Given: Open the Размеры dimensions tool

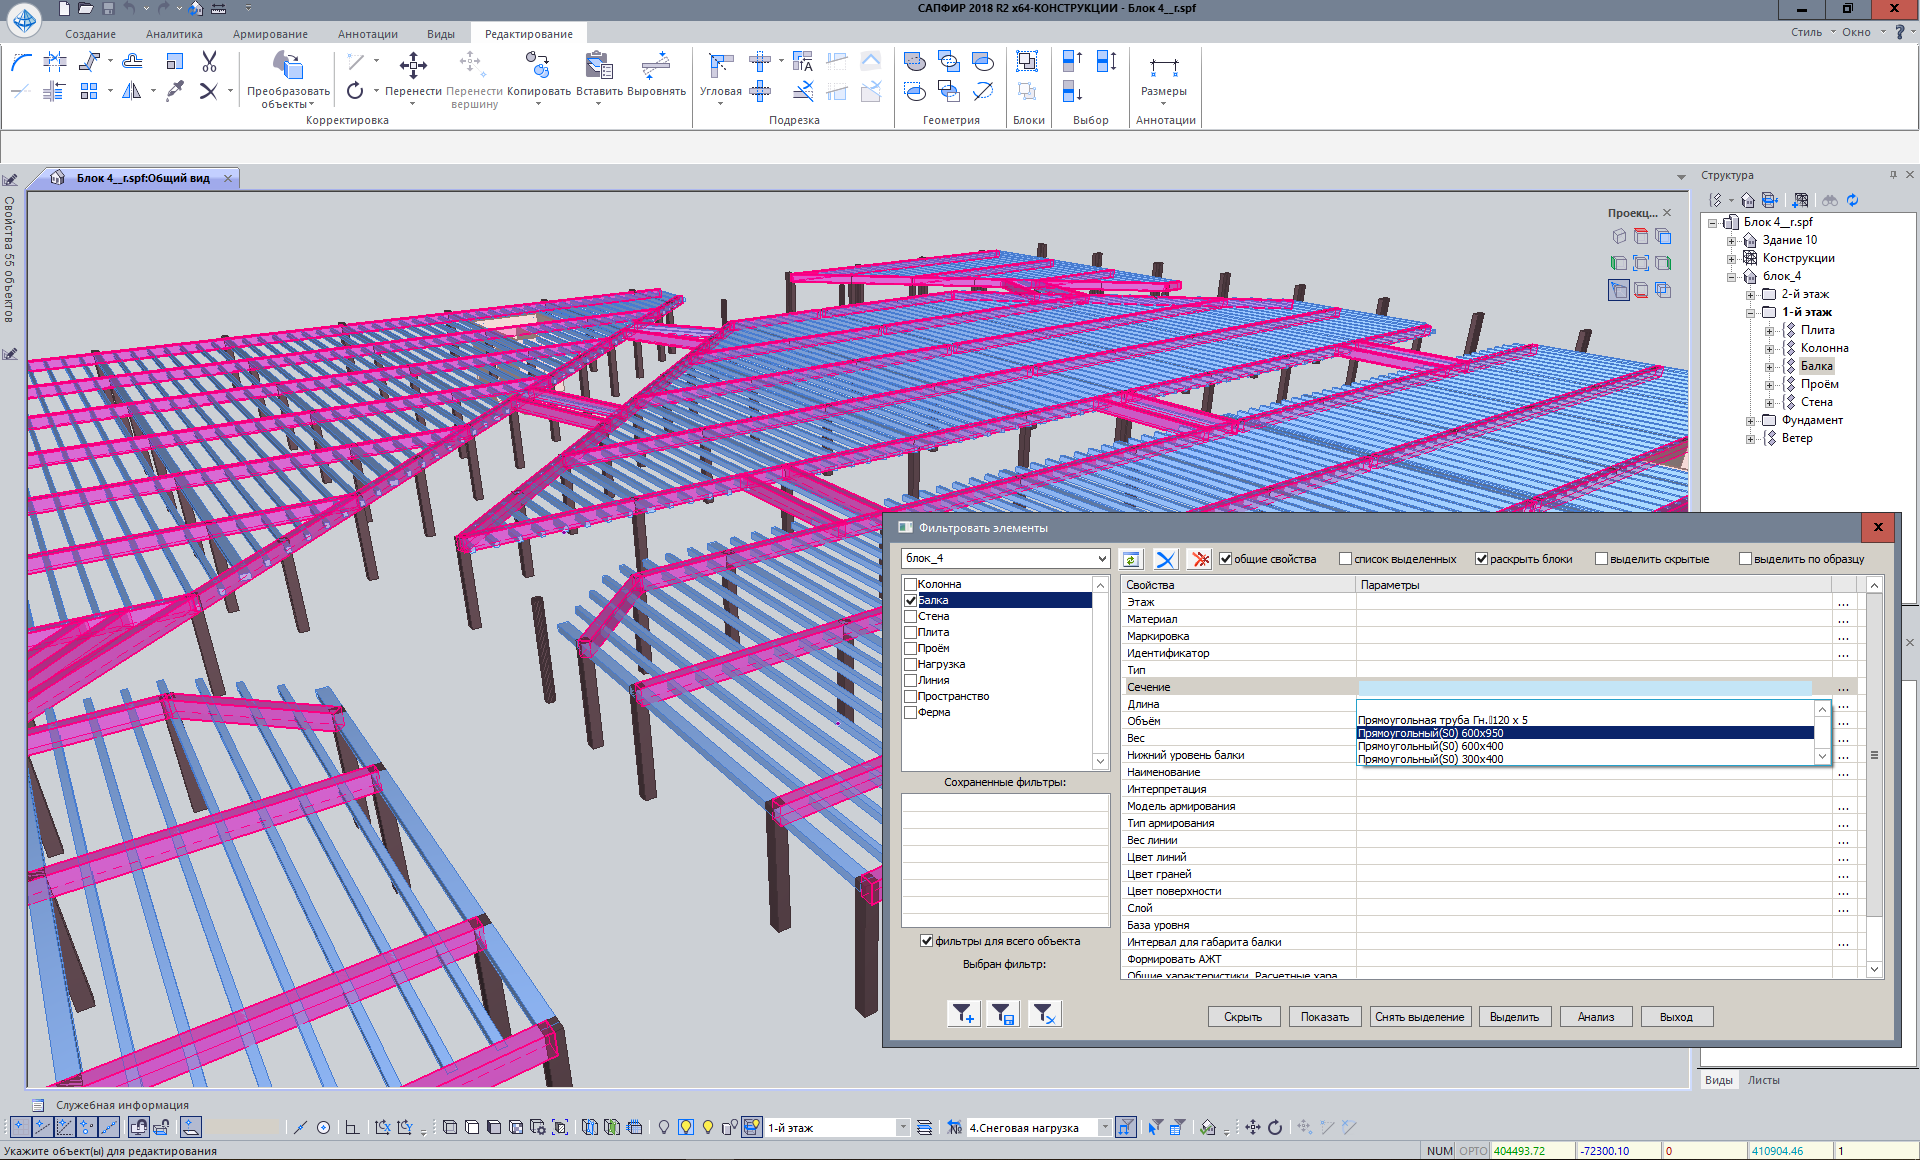Looking at the screenshot, I should 1163,70.
